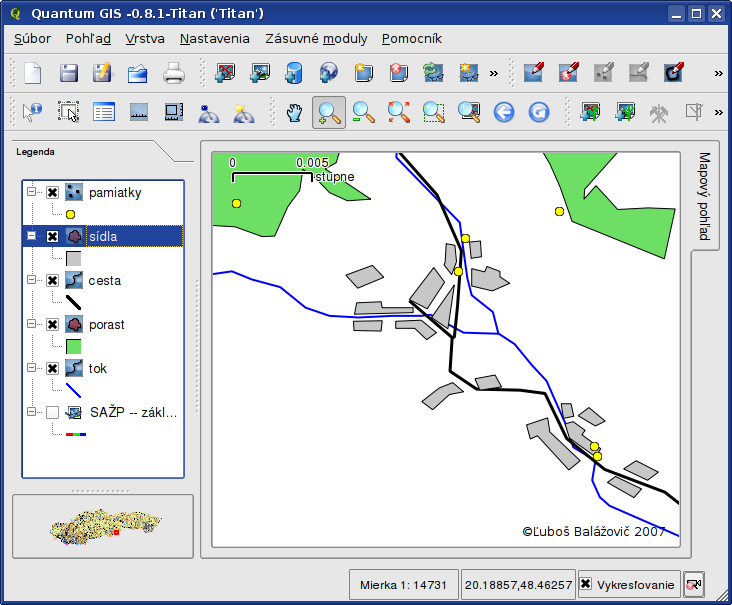The height and width of the screenshot is (605, 732).
Task: Toggle the Vykresľovanie render checkbox
Action: point(586,584)
